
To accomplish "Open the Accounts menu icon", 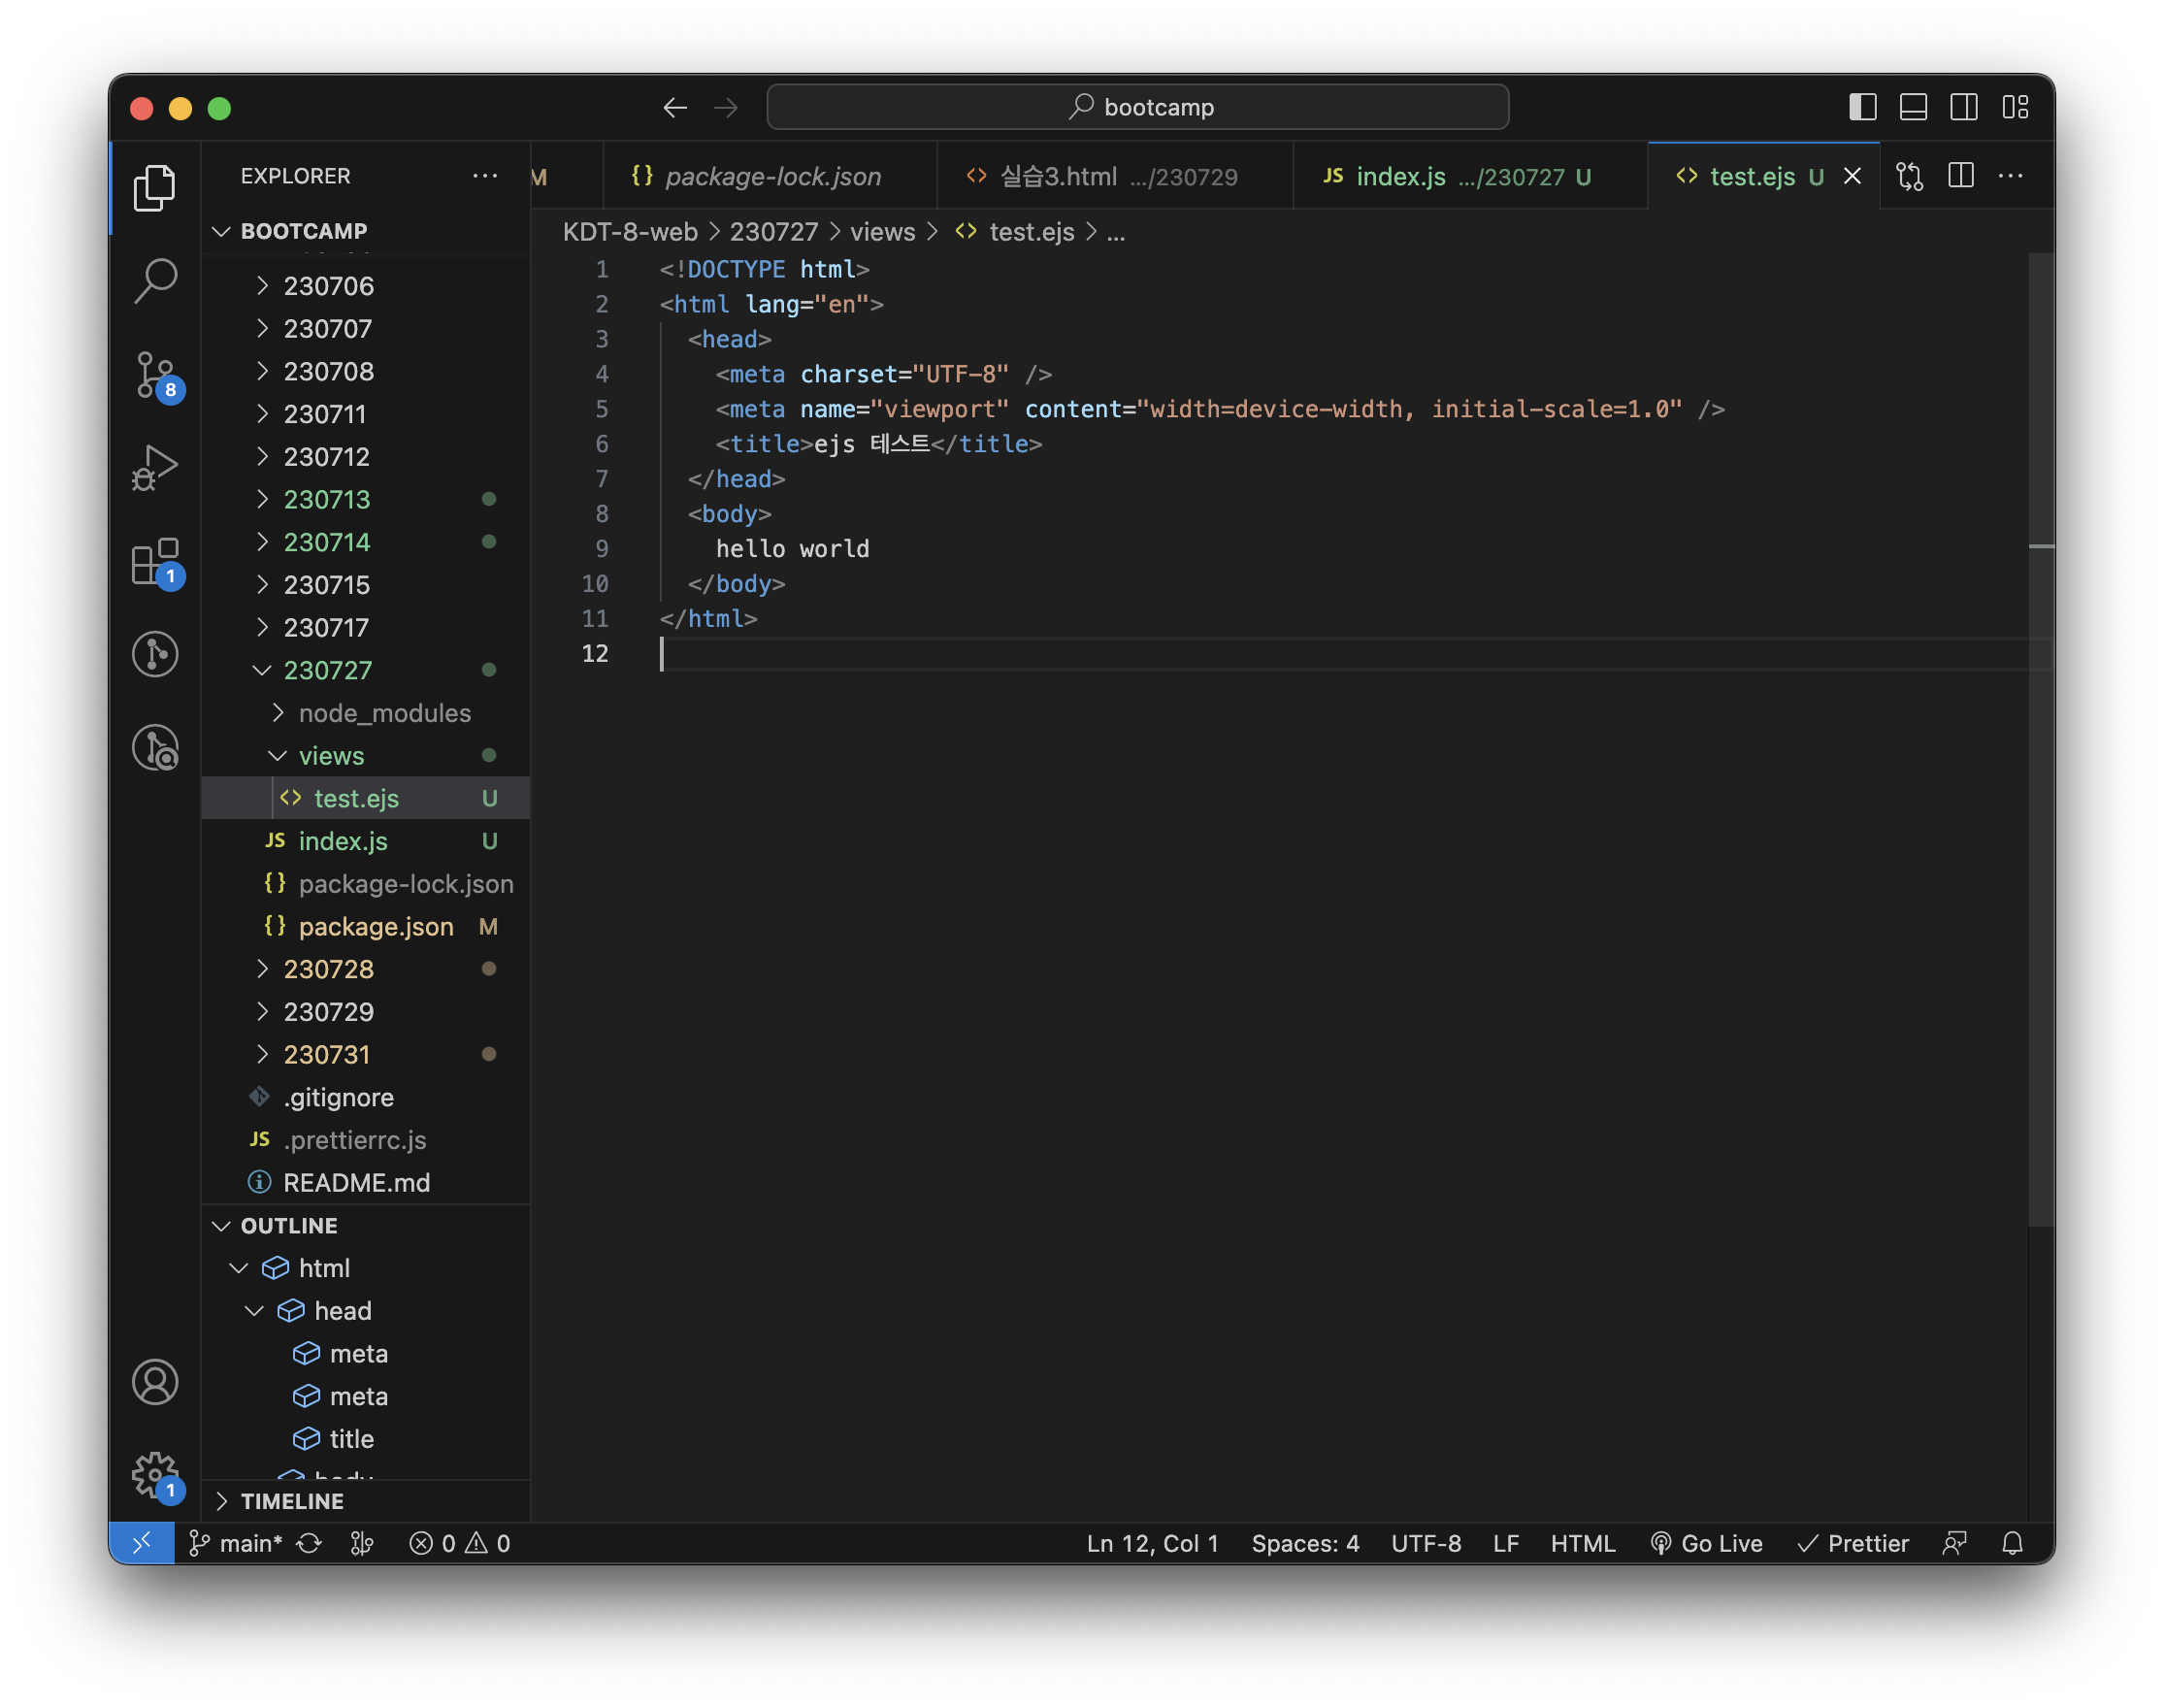I will (x=155, y=1383).
